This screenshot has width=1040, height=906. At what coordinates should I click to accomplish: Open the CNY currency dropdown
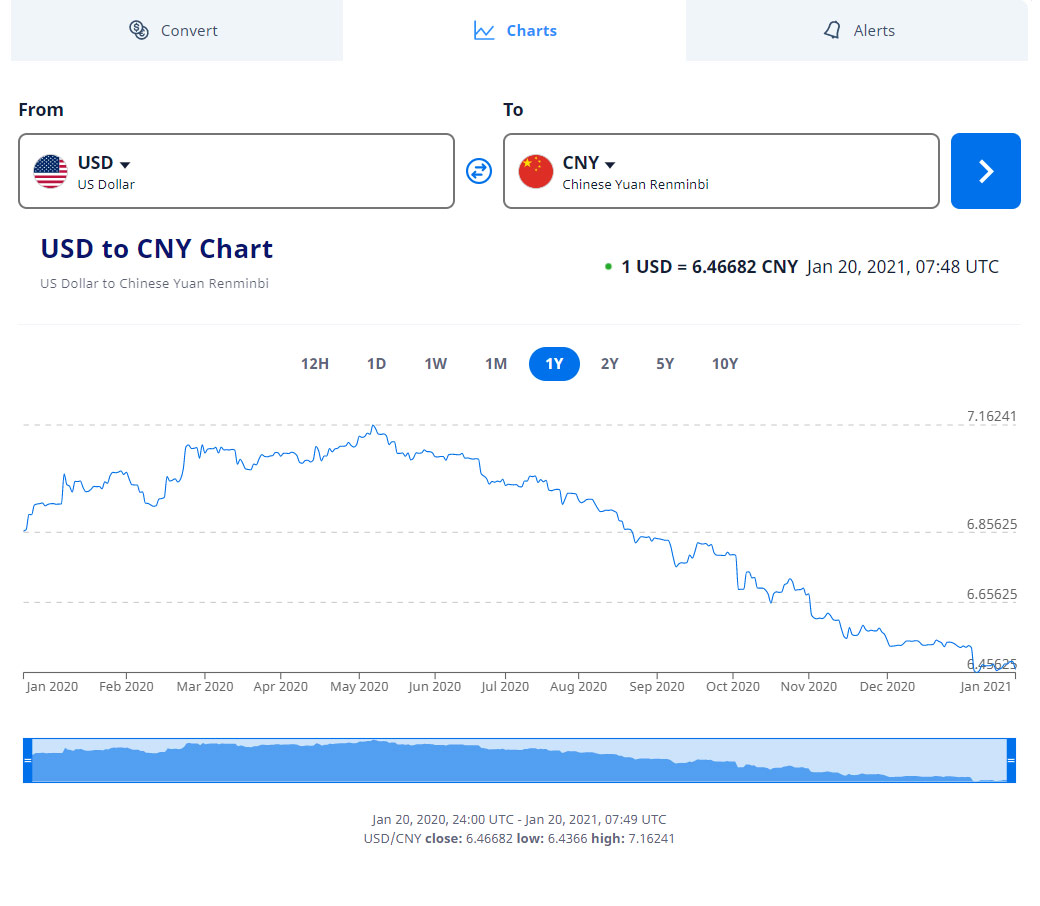pos(589,164)
